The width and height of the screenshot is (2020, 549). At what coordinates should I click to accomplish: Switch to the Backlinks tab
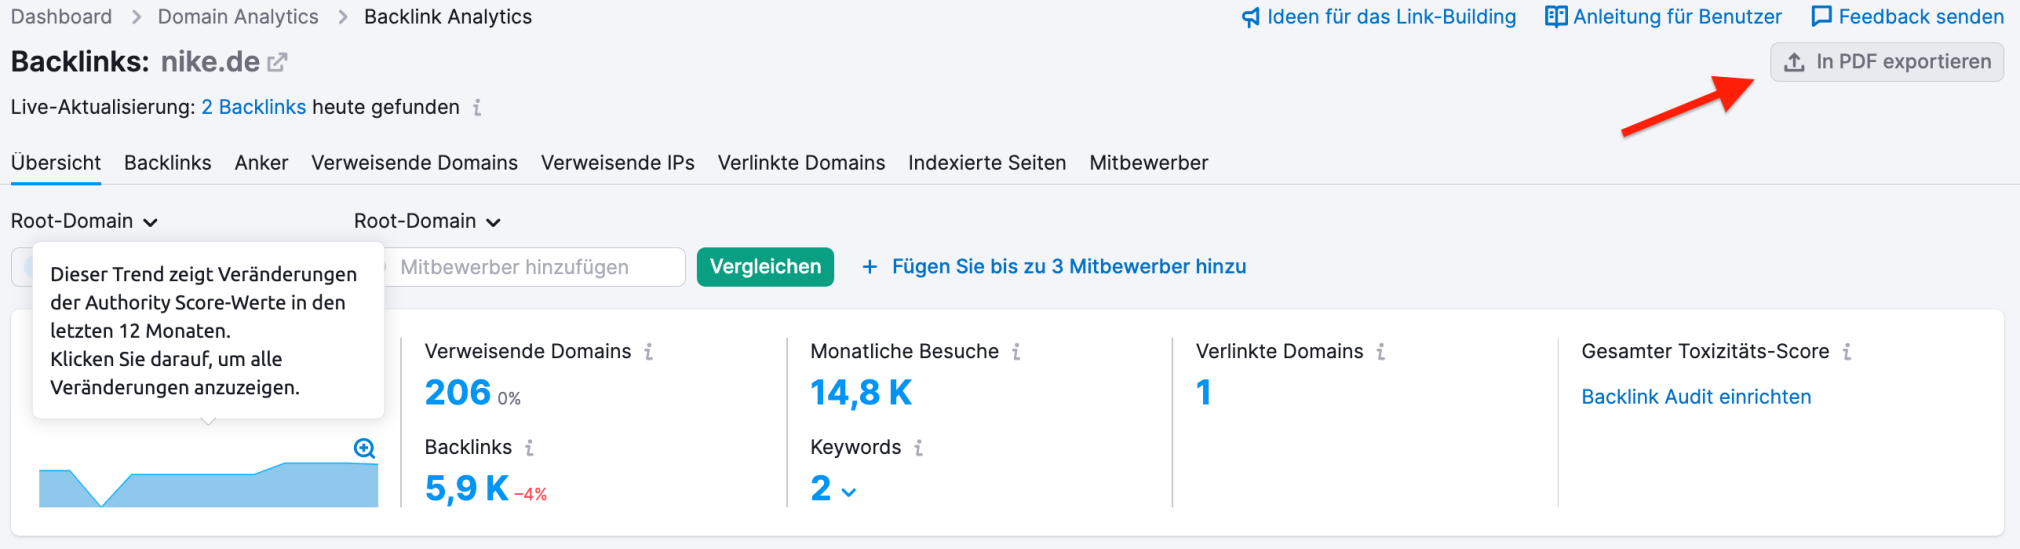pyautogui.click(x=168, y=163)
